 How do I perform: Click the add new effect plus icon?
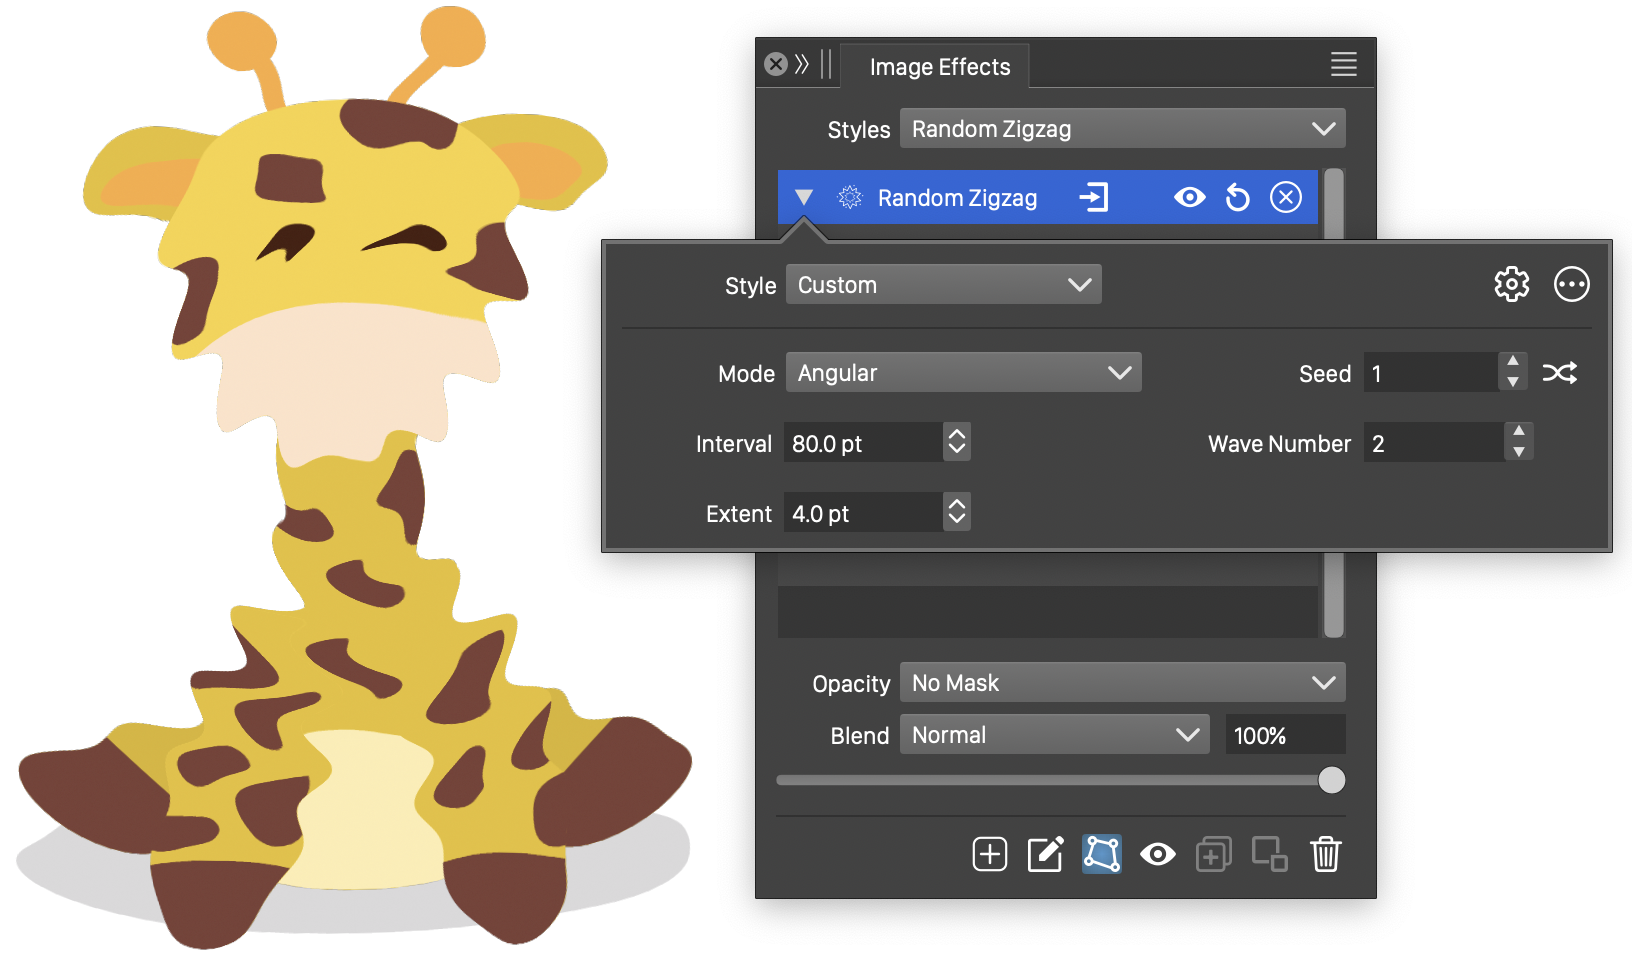tap(989, 854)
